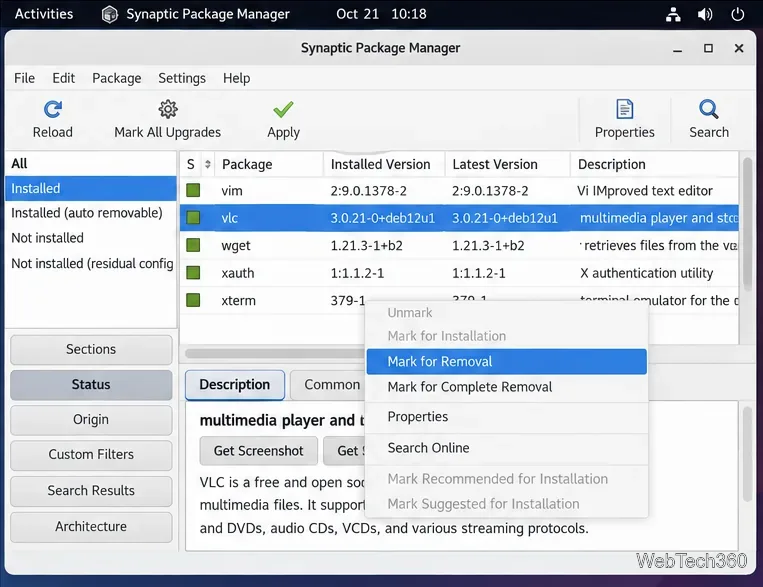Select Properties in the context menu
763x587 pixels.
(507, 417)
